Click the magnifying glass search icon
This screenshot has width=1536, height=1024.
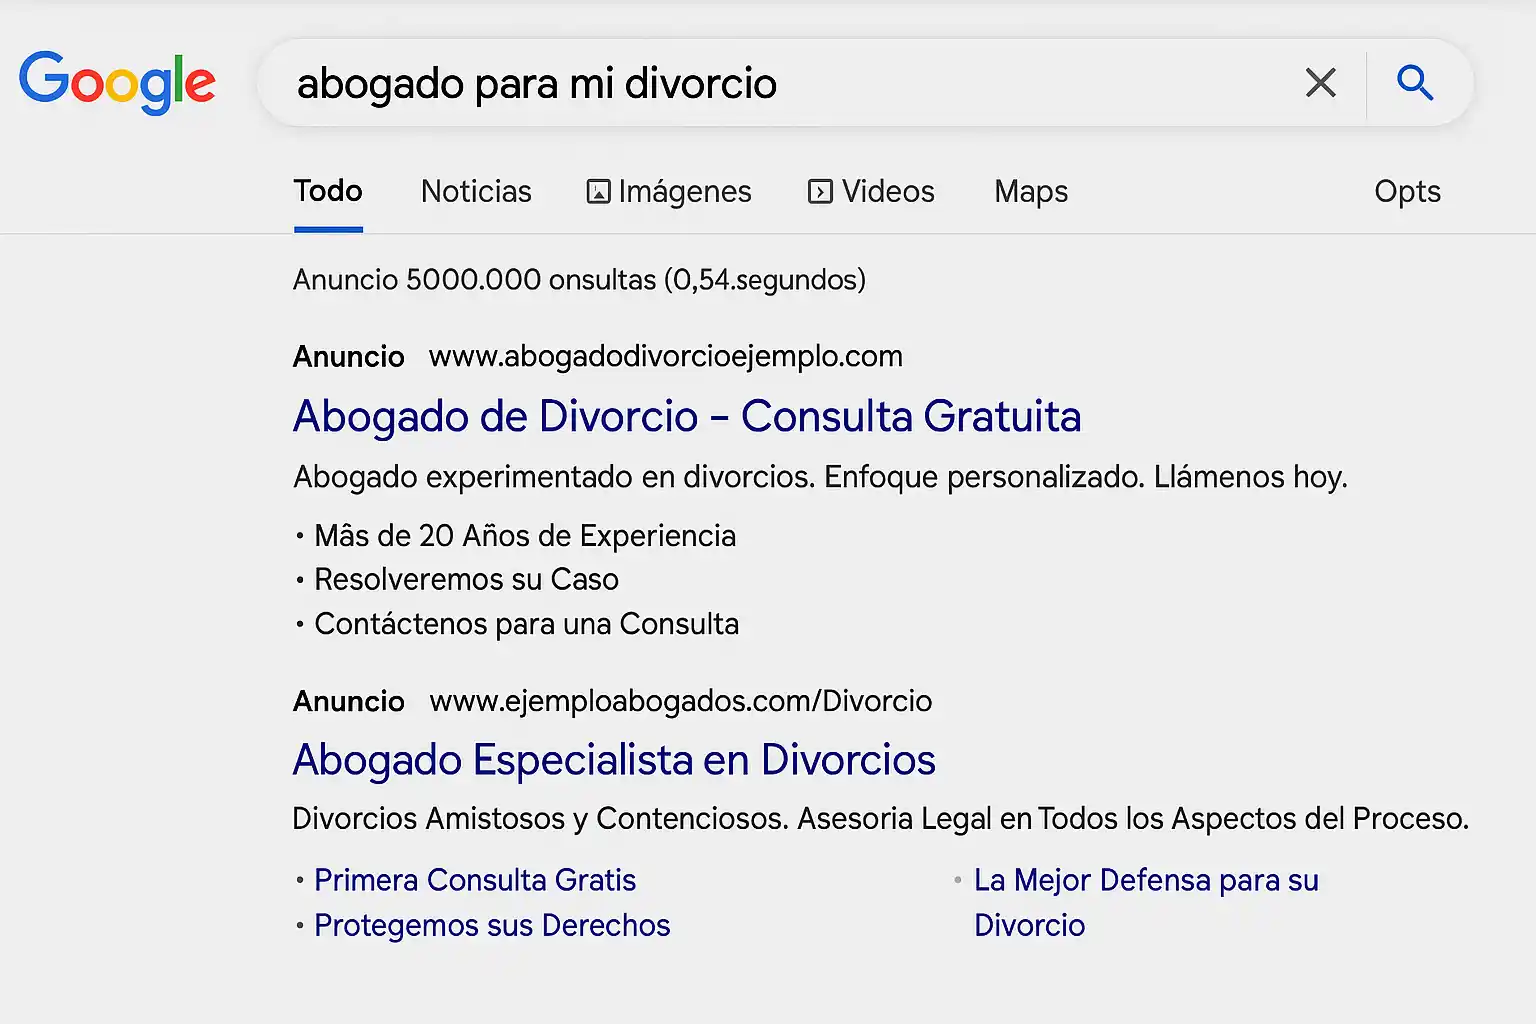[x=1415, y=83]
